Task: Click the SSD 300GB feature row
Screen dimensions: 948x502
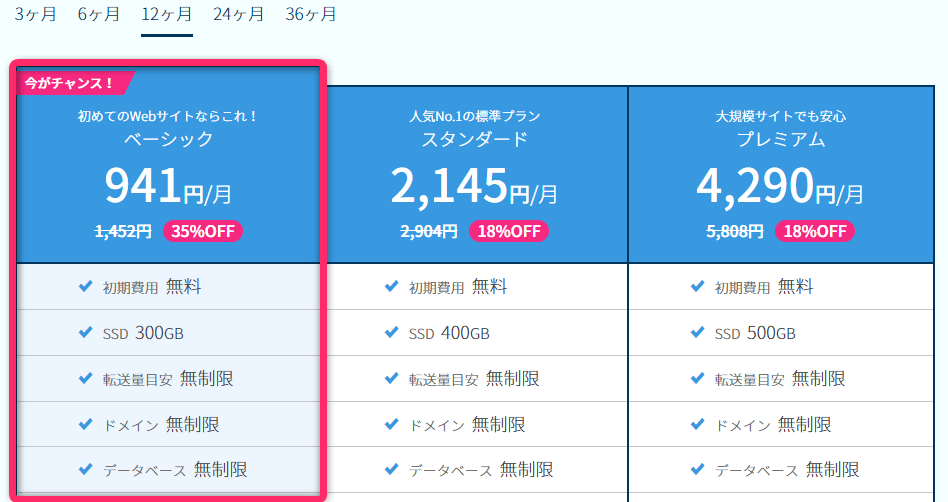Action: (x=166, y=333)
